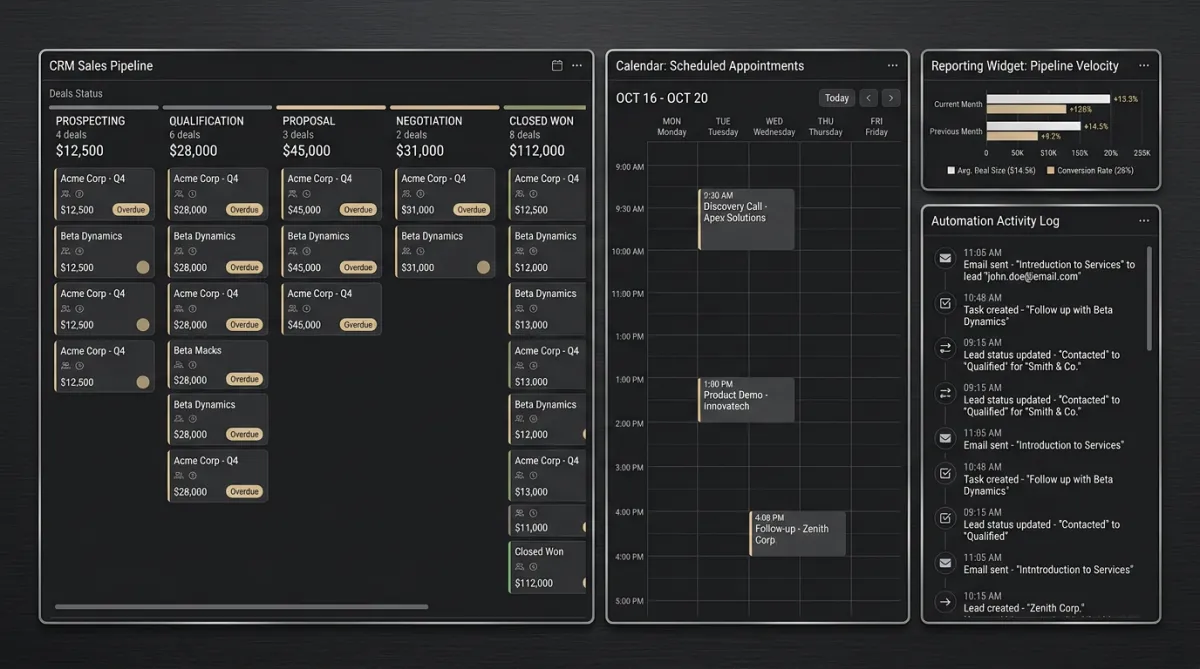Click the "OCT 16 - OCT 20" date range
The height and width of the screenshot is (669, 1200).
point(662,98)
